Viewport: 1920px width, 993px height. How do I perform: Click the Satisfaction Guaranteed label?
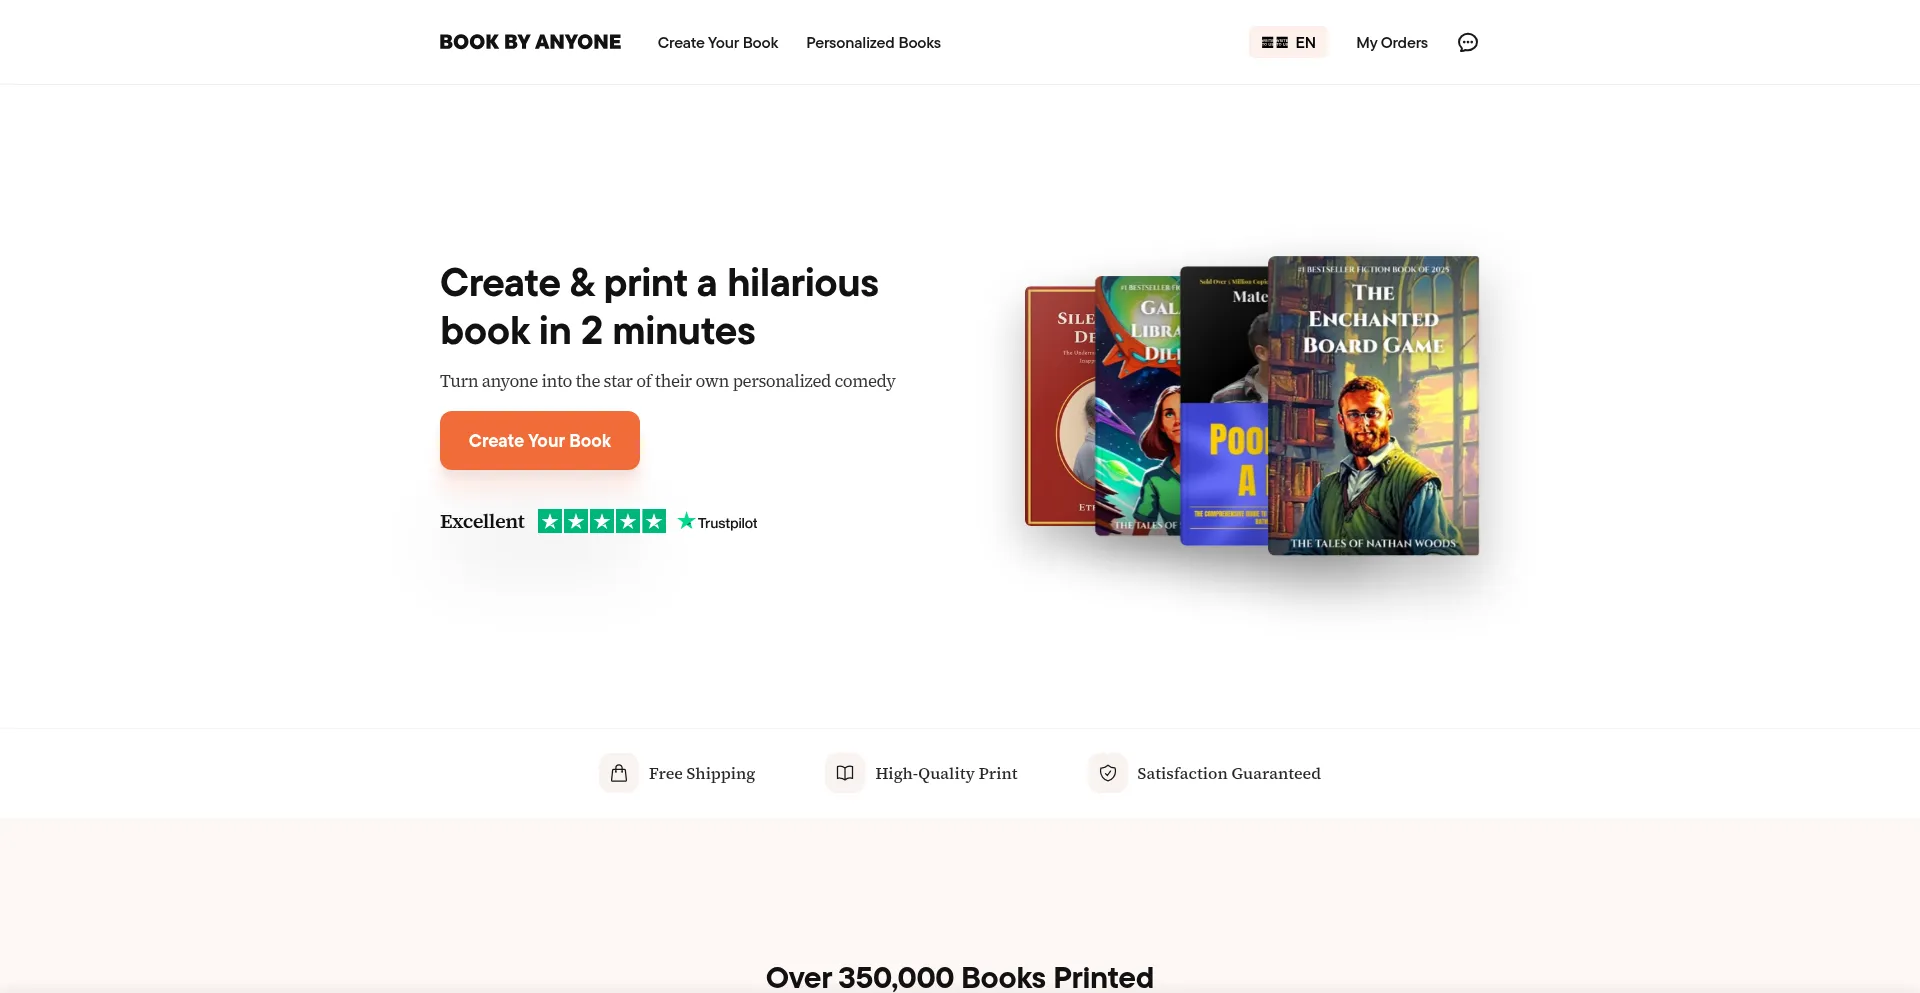1229,773
